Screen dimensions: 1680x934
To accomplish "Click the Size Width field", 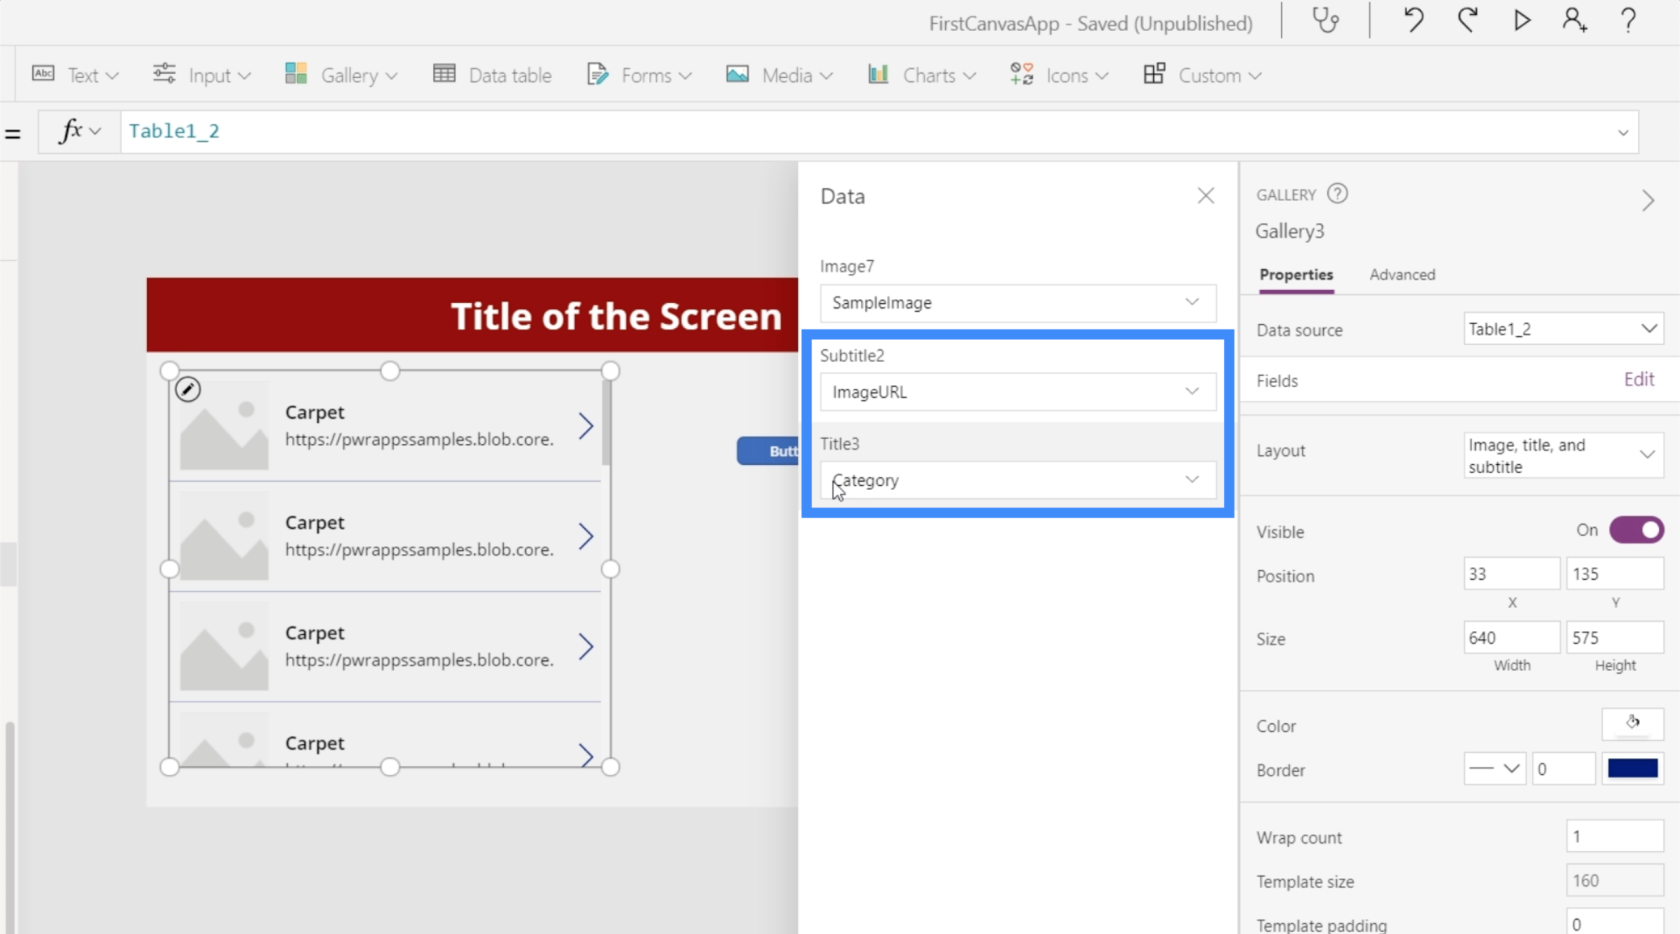I will click(x=1511, y=638).
